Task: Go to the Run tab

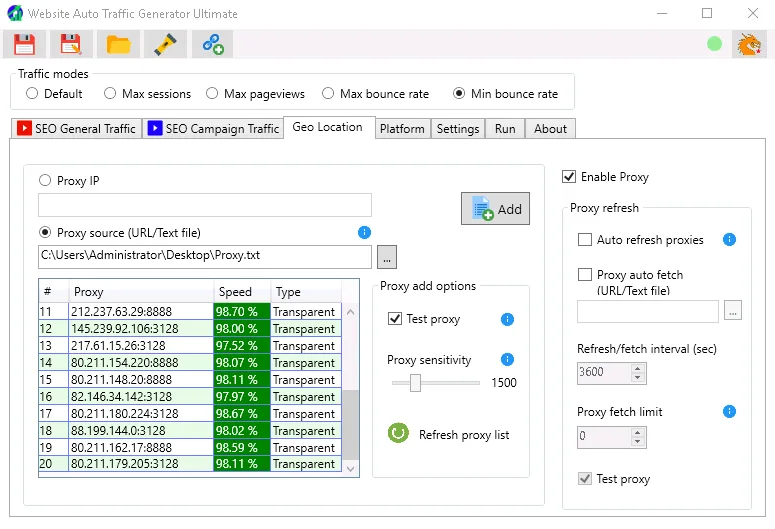Action: (x=505, y=129)
